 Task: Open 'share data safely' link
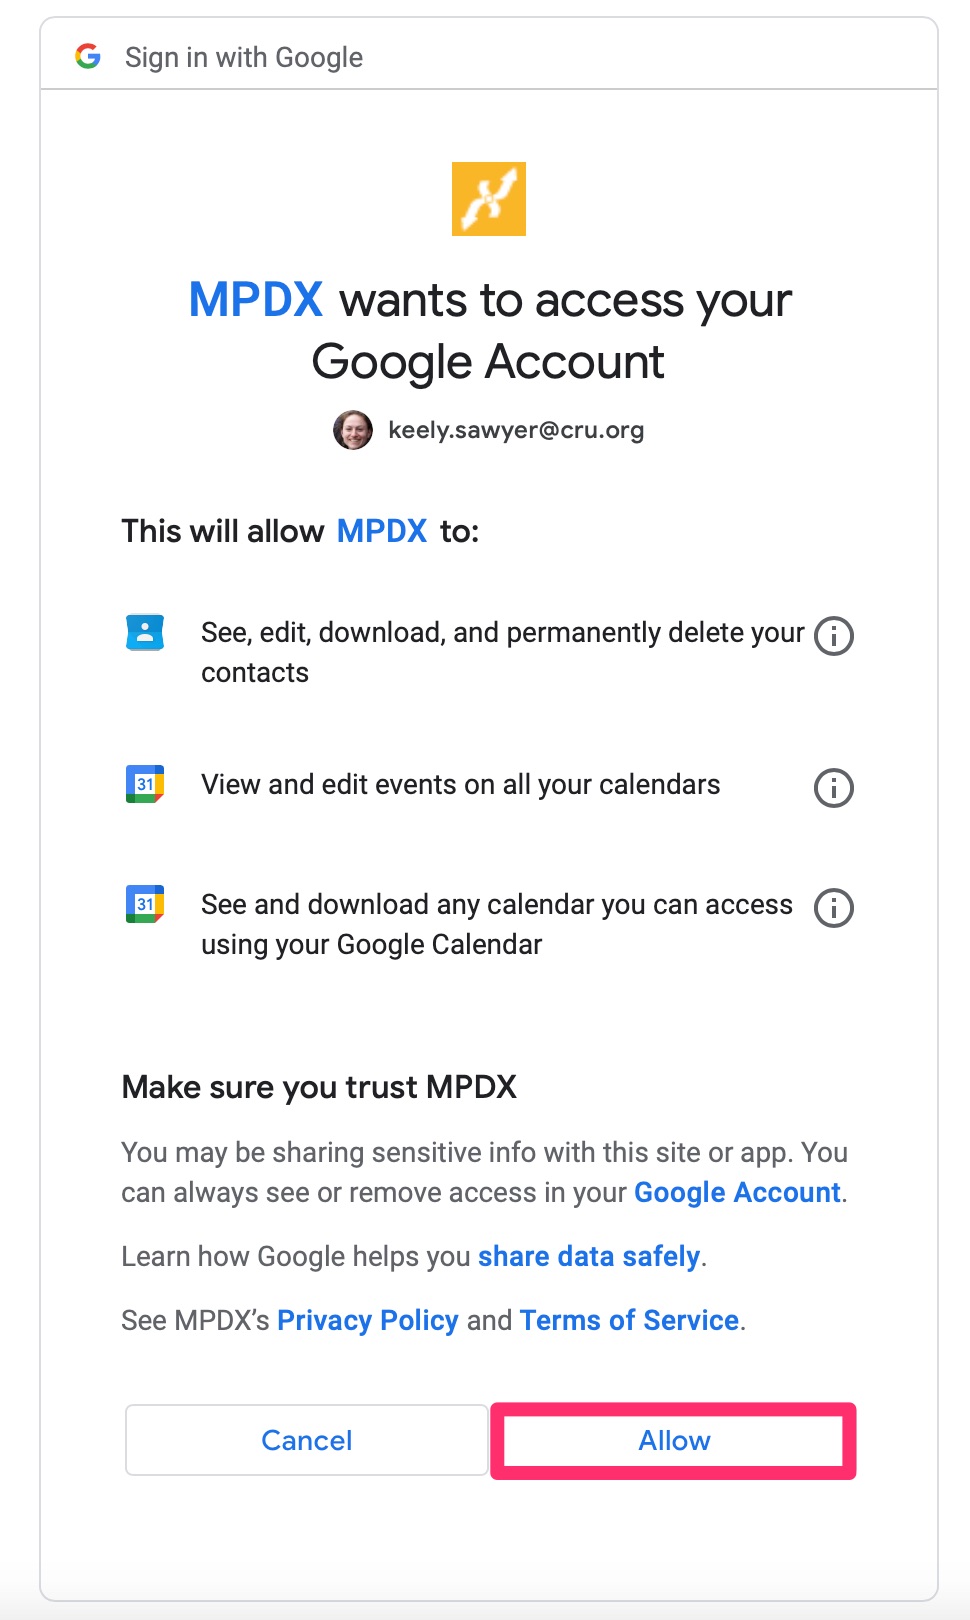coord(589,1256)
